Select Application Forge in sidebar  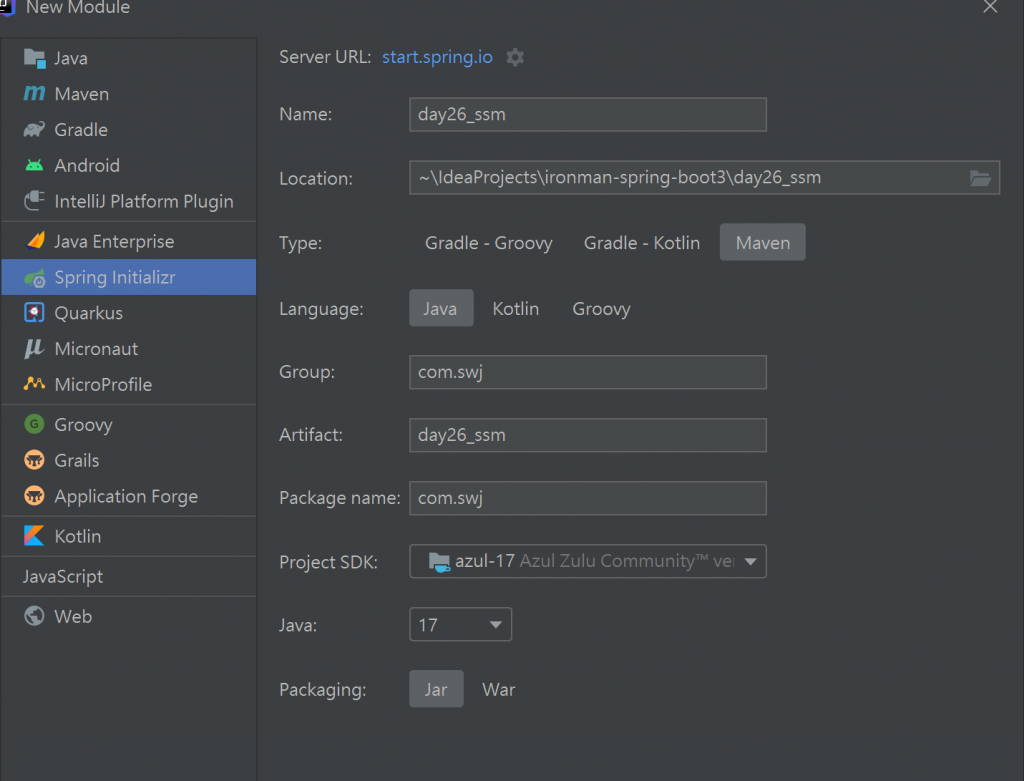click(x=129, y=496)
